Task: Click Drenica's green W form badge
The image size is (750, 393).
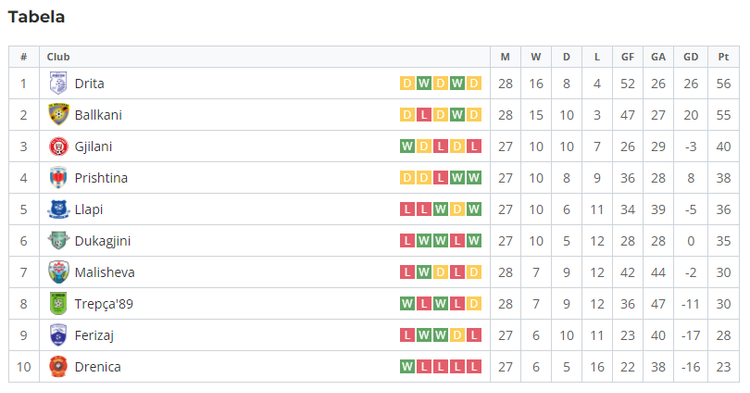Action: coord(407,367)
